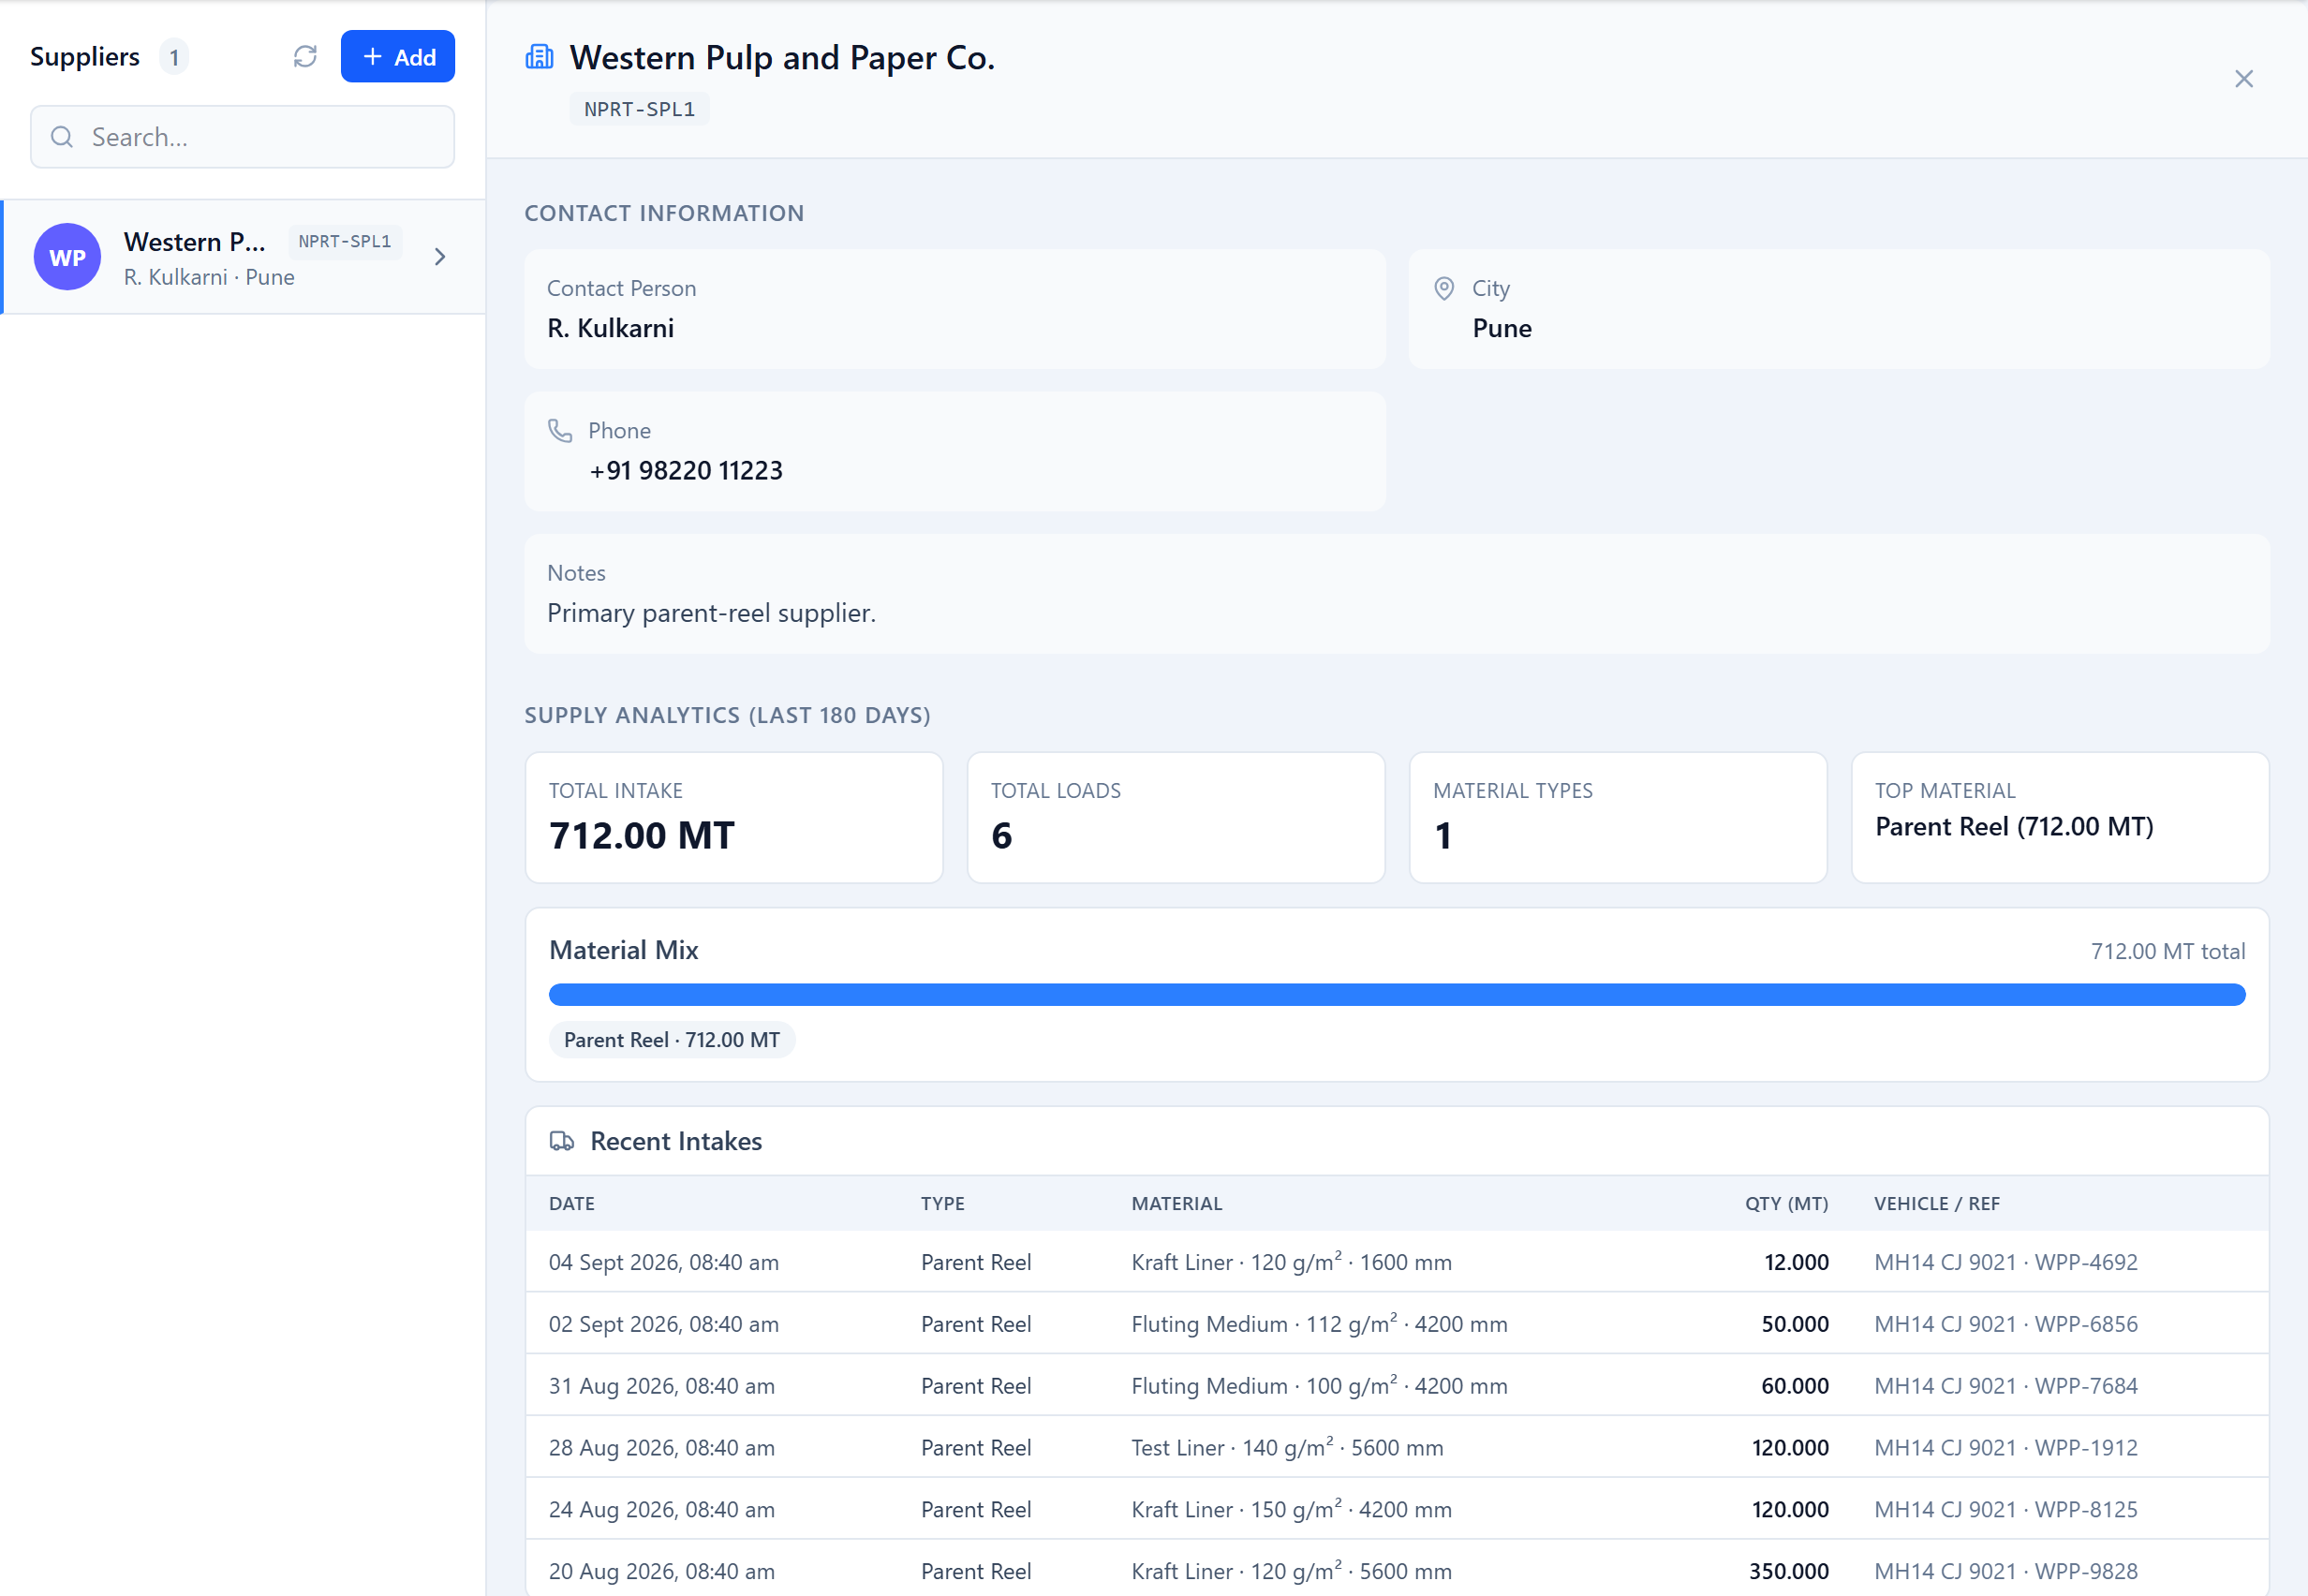Click the phone number +91 98220 11223
Image resolution: width=2308 pixels, height=1596 pixels.
pos(686,471)
